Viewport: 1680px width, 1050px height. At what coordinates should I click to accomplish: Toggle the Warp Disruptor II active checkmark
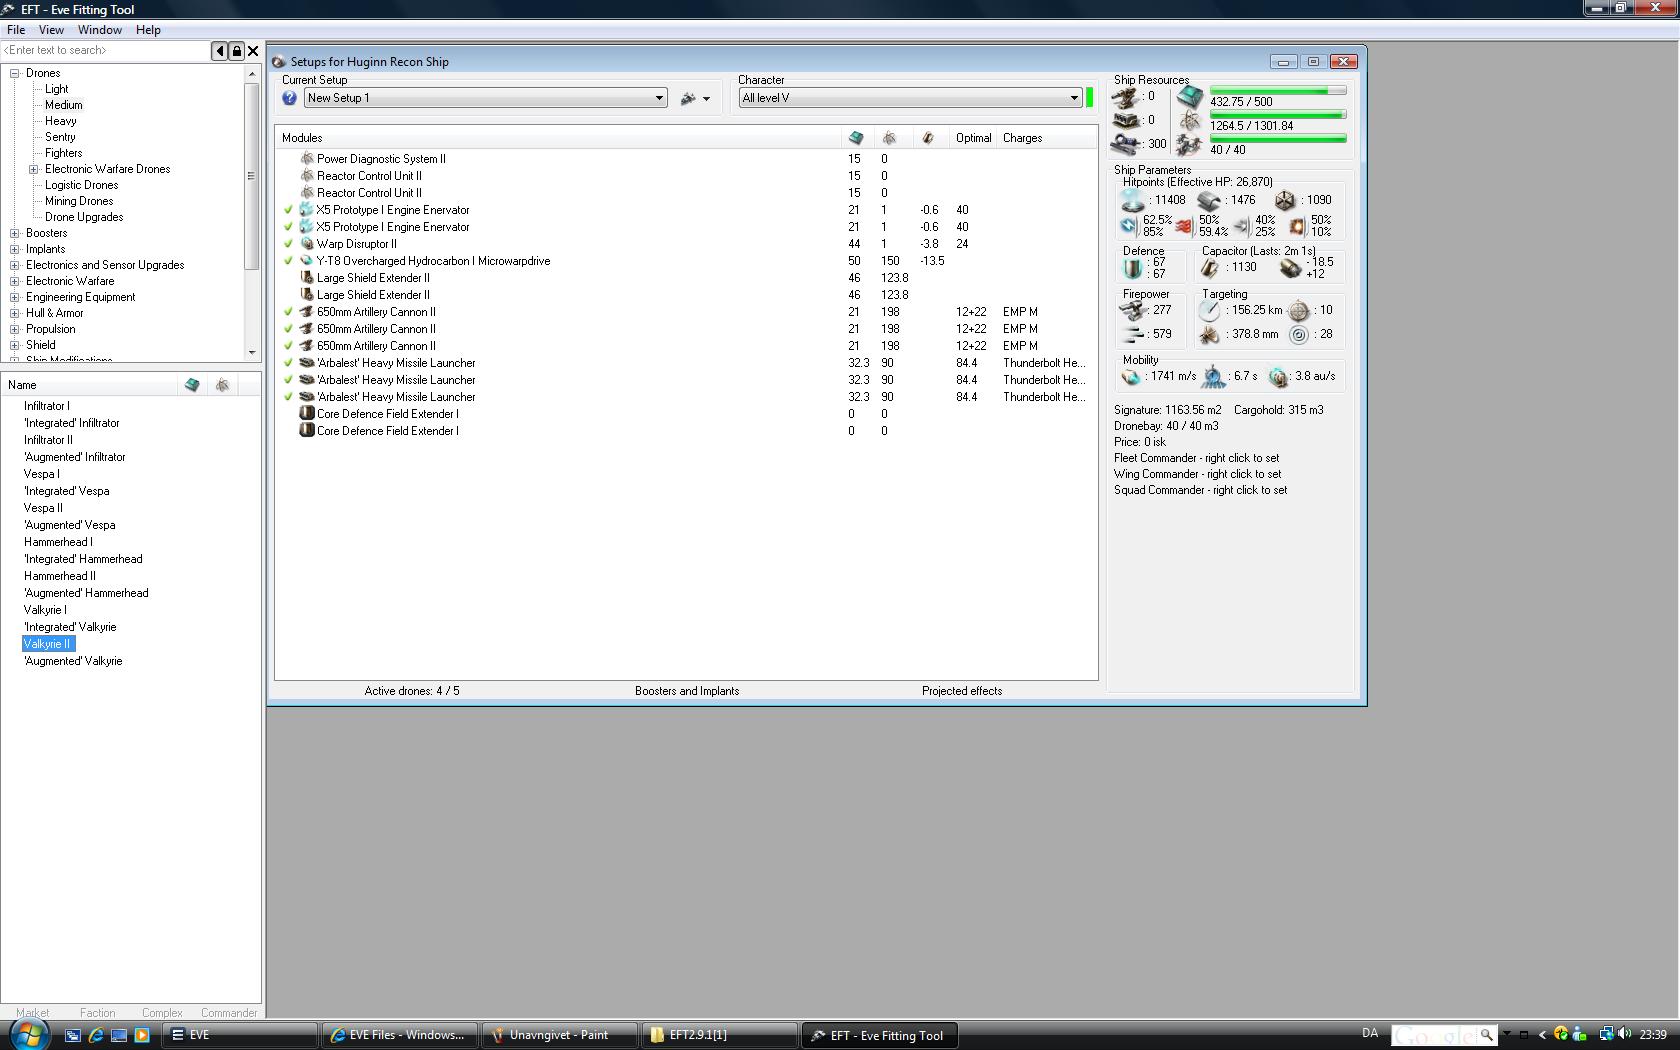pyautogui.click(x=288, y=244)
